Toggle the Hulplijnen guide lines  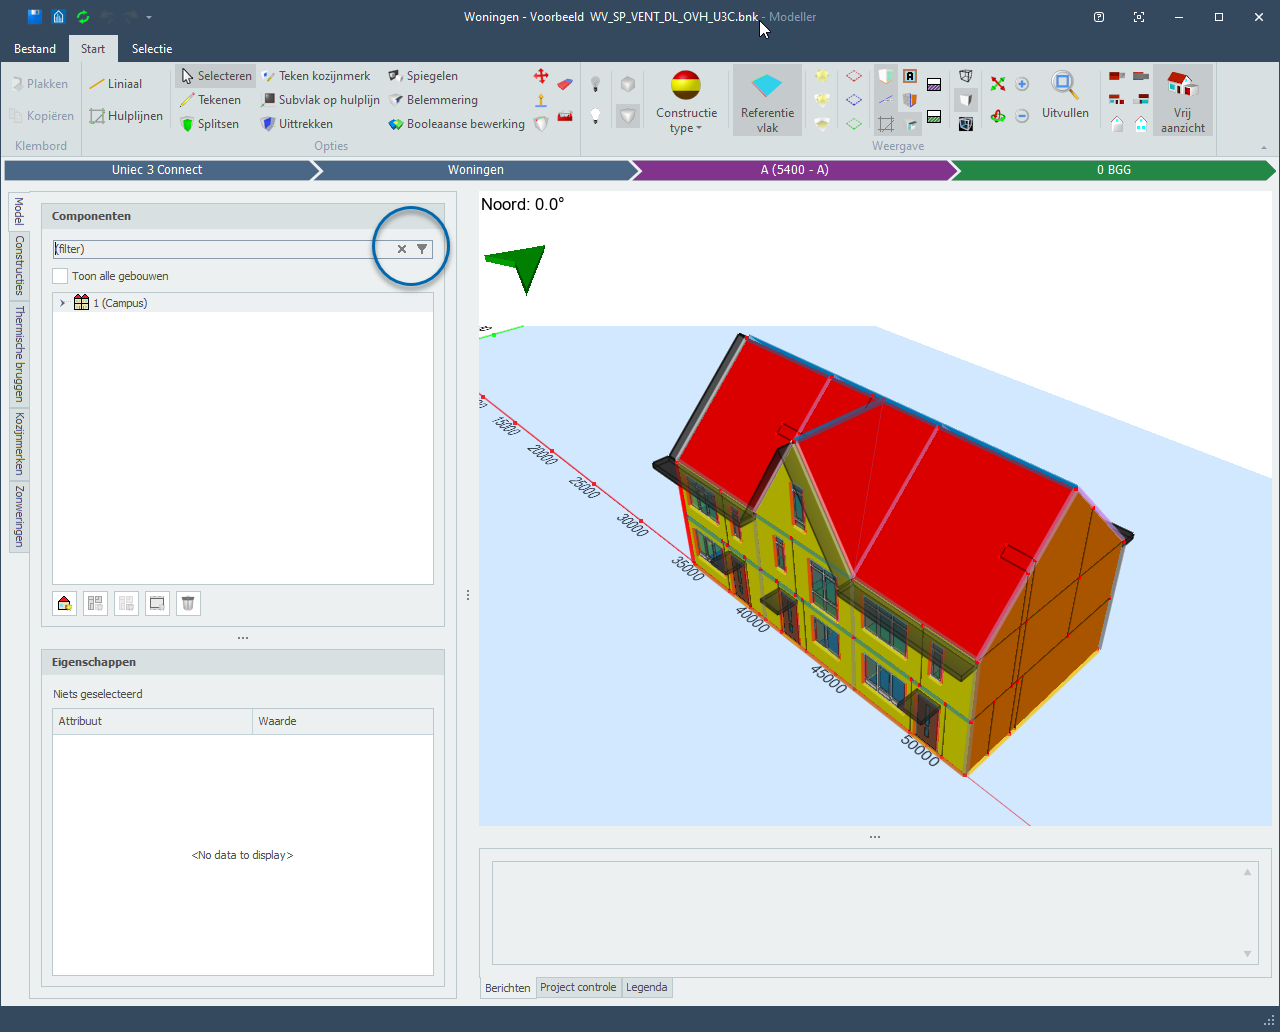125,116
